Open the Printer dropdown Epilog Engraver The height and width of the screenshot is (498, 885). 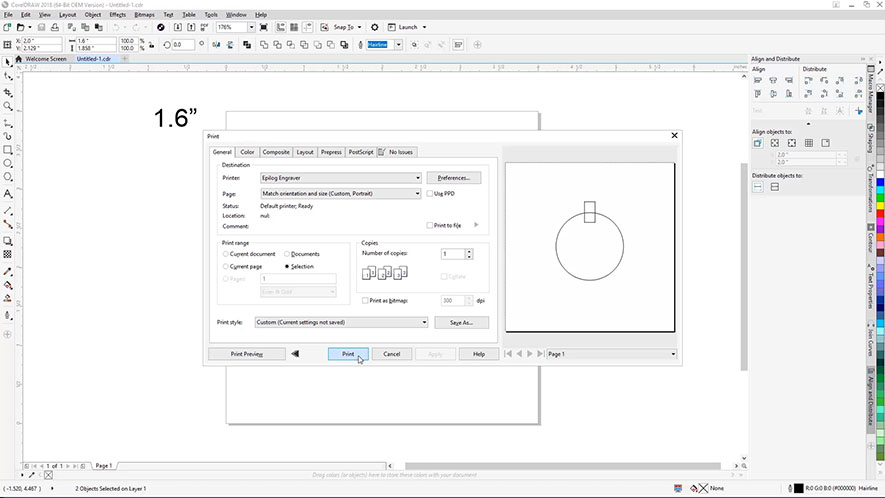coord(340,178)
